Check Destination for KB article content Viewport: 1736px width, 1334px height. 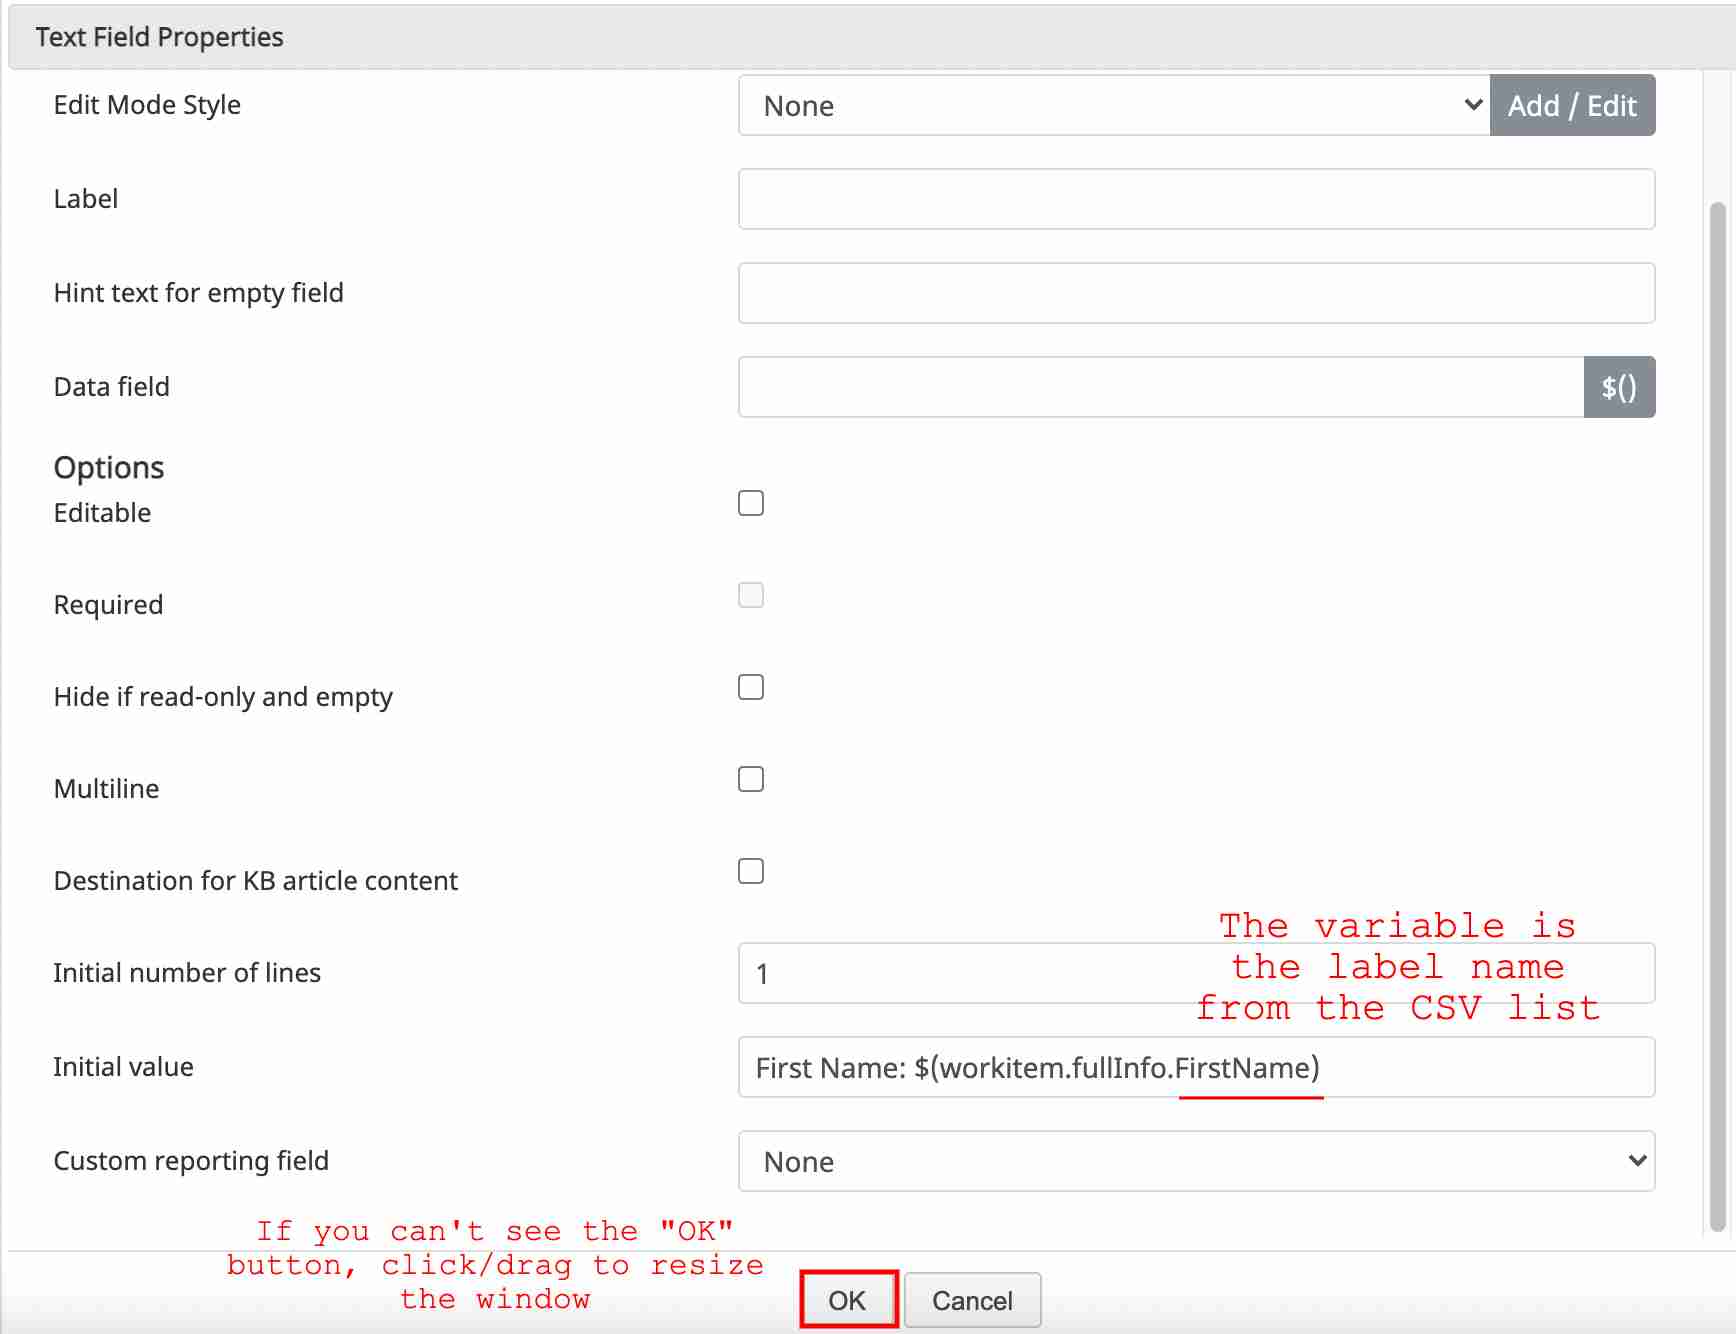point(751,871)
